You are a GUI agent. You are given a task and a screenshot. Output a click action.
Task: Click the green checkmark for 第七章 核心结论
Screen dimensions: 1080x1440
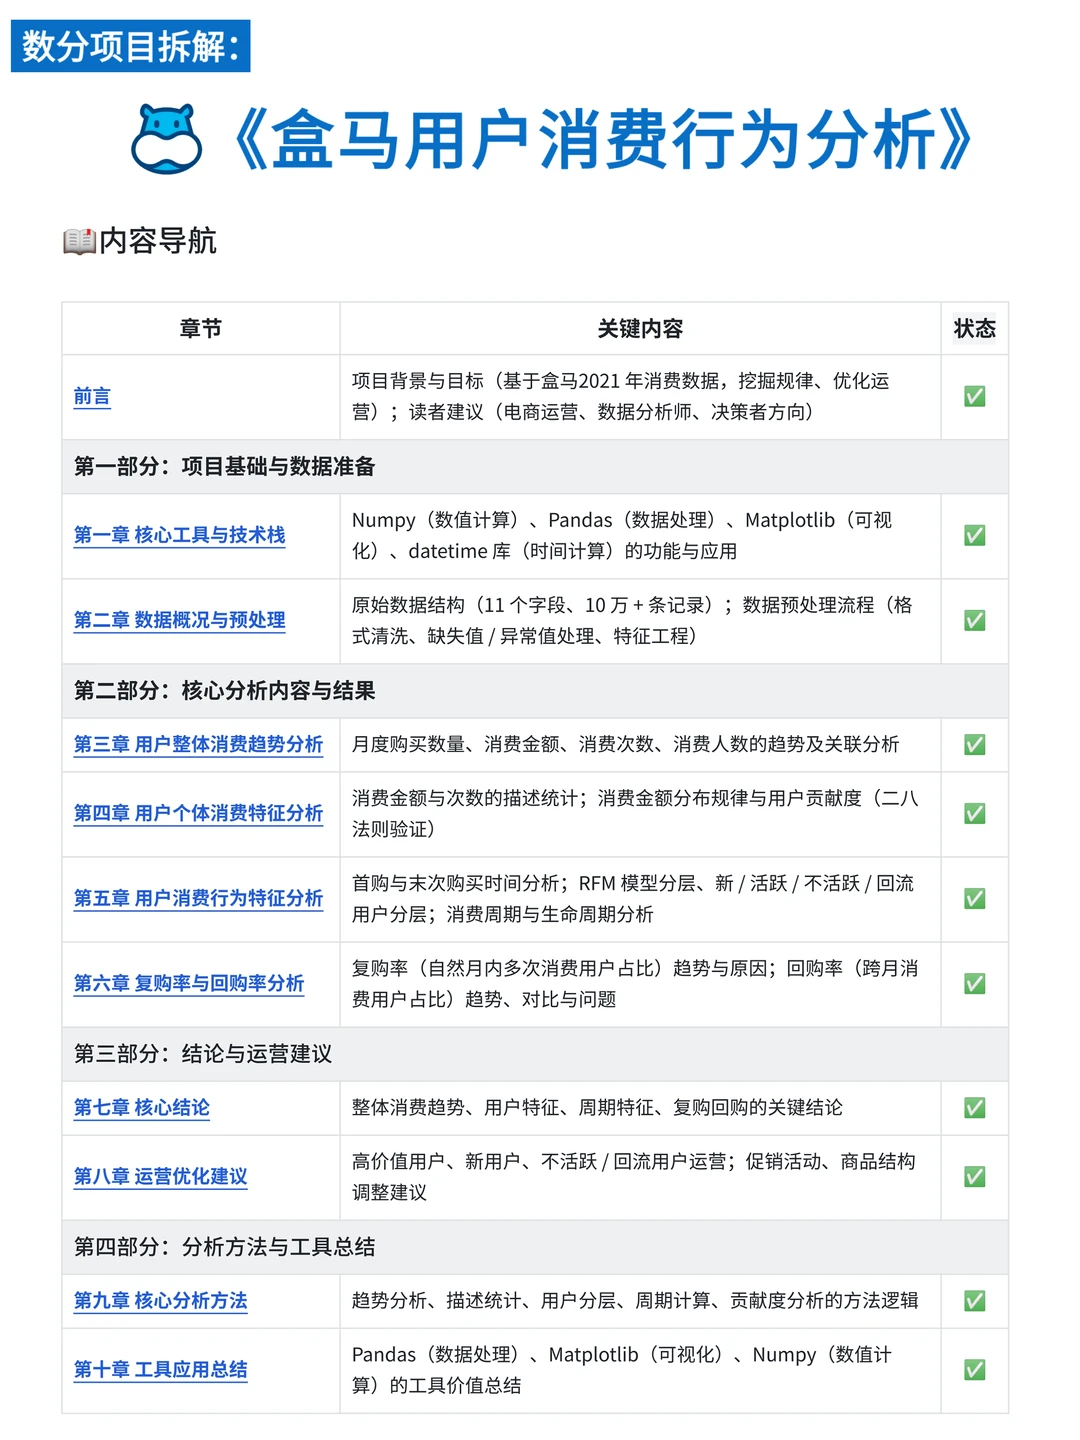click(974, 1108)
